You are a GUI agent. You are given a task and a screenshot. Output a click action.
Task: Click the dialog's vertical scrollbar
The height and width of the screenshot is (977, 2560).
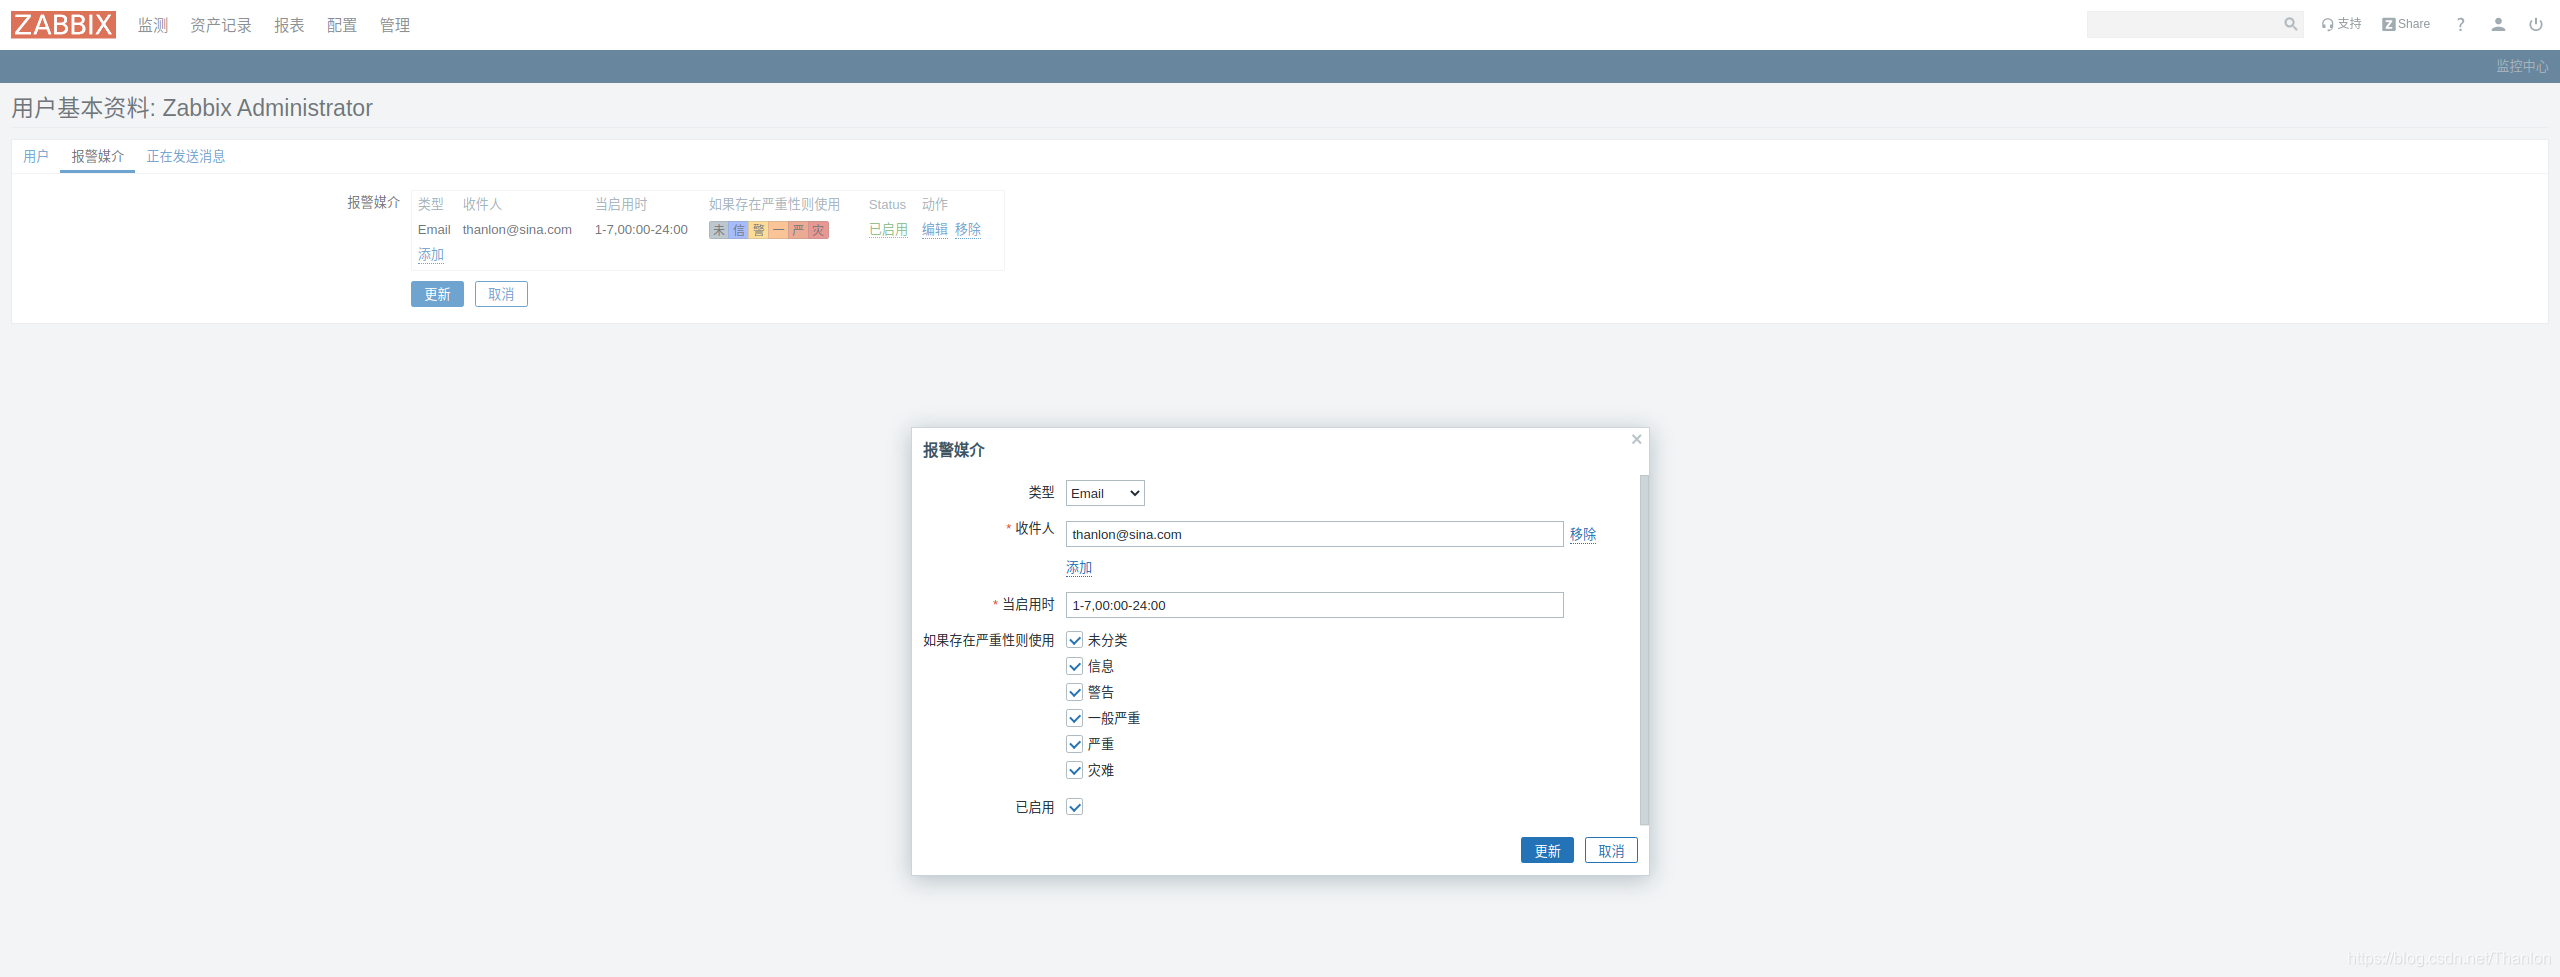(1644, 650)
